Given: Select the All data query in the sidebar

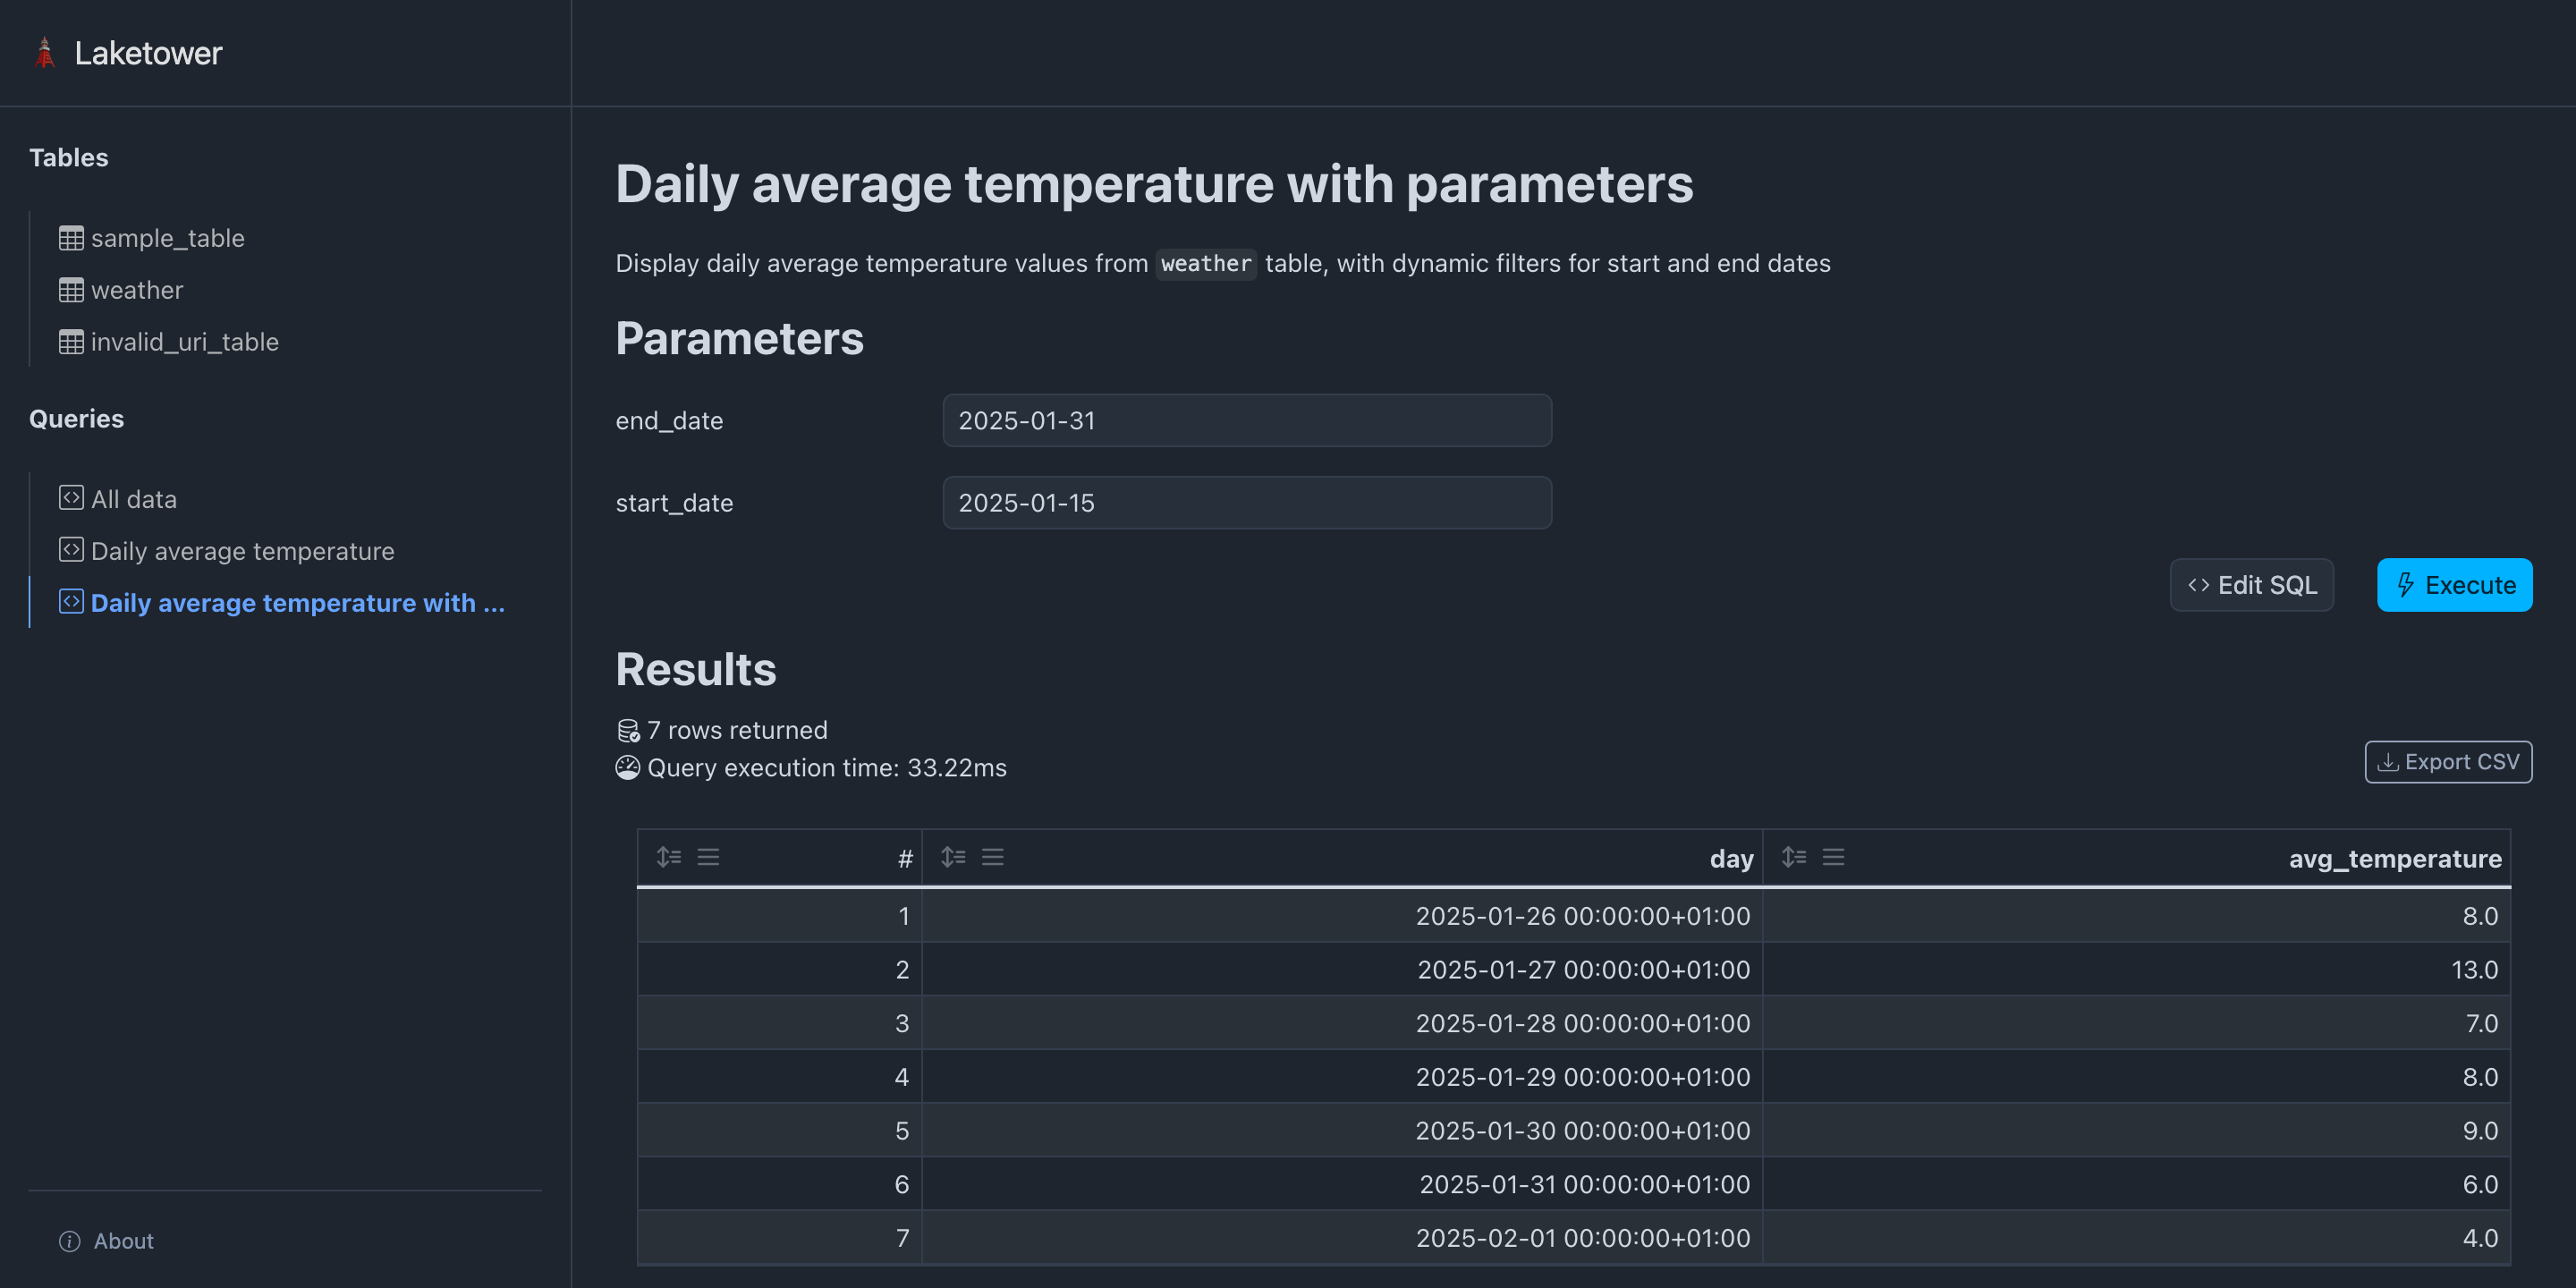Looking at the screenshot, I should pos(133,497).
